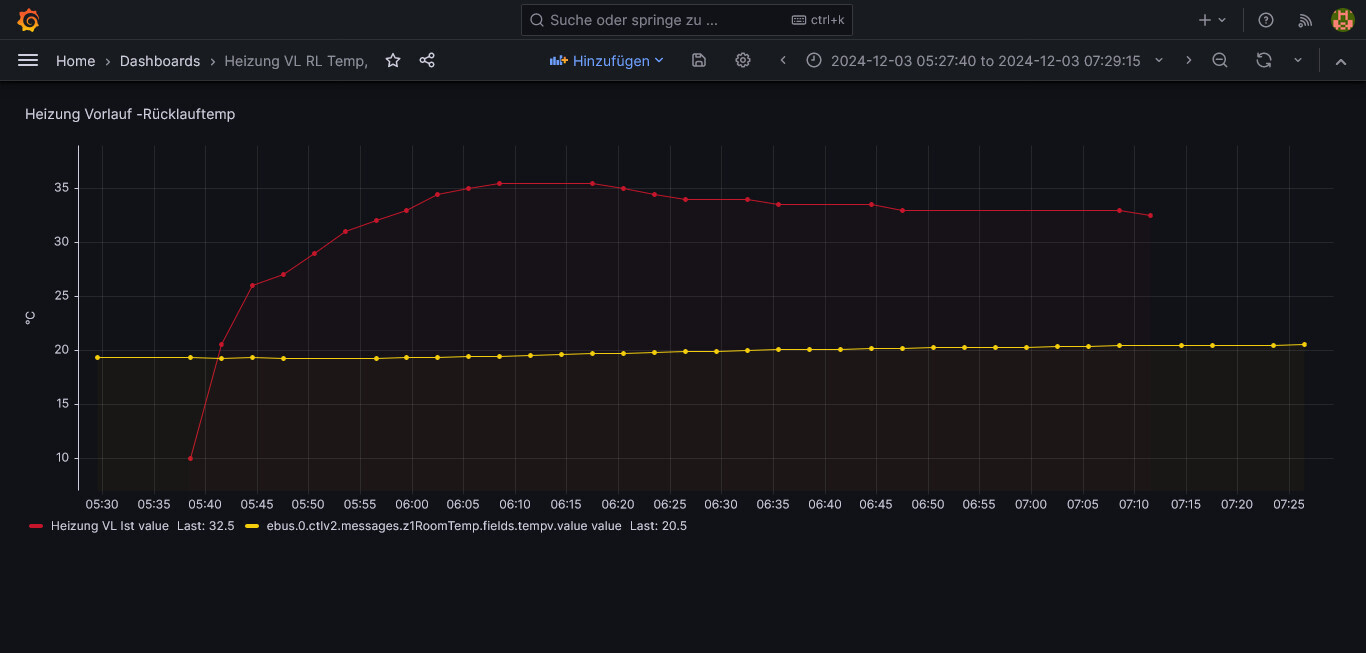Save the dashboard with disk icon
The image size is (1366, 653).
(x=699, y=61)
